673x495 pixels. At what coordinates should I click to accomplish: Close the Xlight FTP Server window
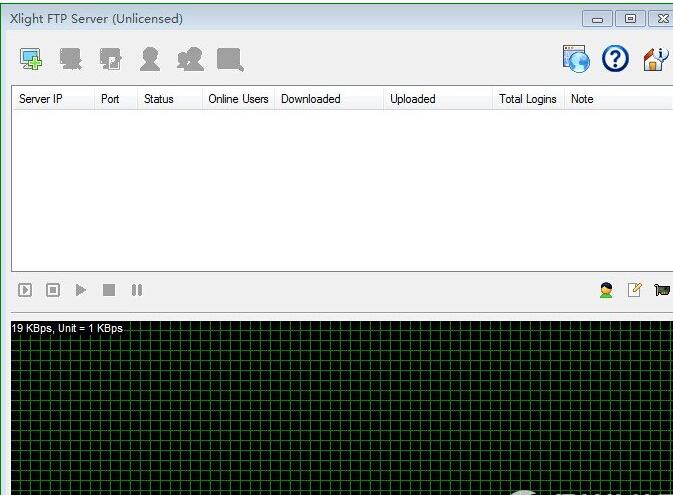click(661, 19)
